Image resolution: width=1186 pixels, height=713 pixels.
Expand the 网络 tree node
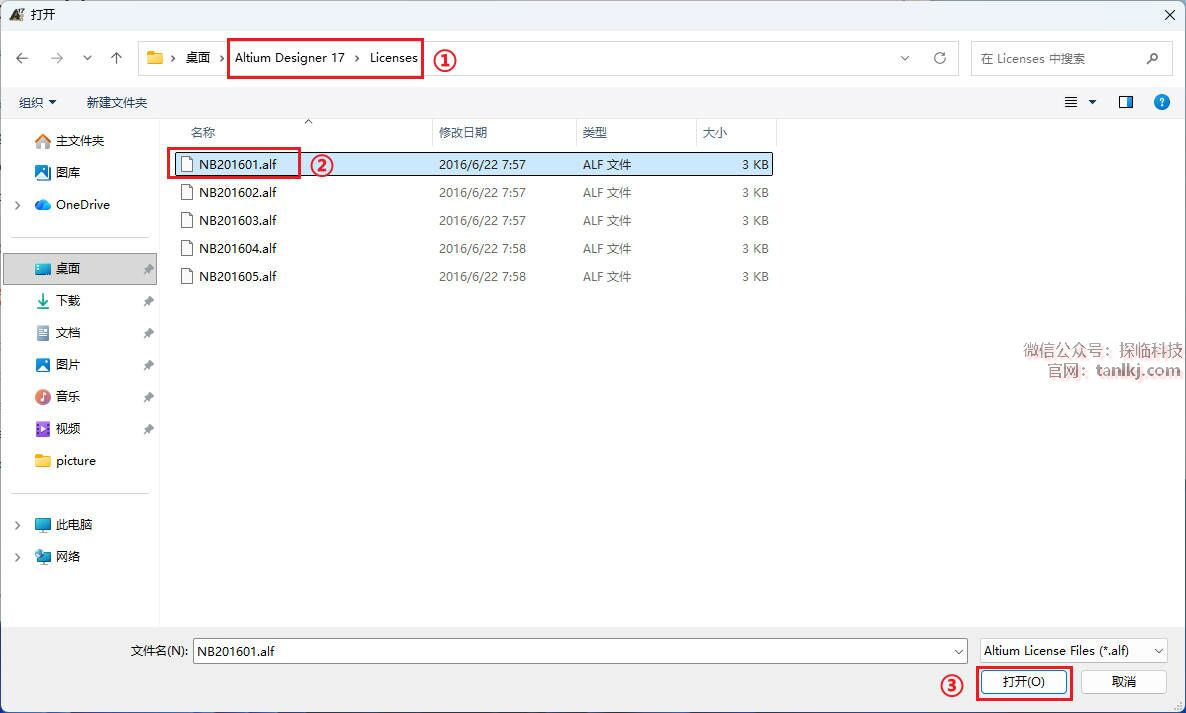point(17,557)
